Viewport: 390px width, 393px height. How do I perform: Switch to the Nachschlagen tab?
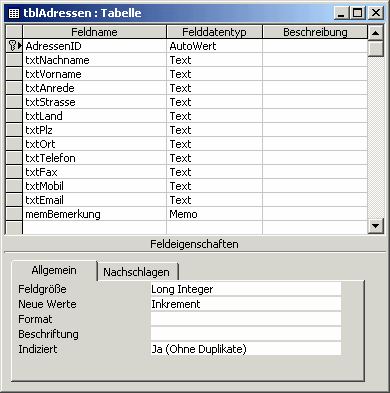pos(137,272)
